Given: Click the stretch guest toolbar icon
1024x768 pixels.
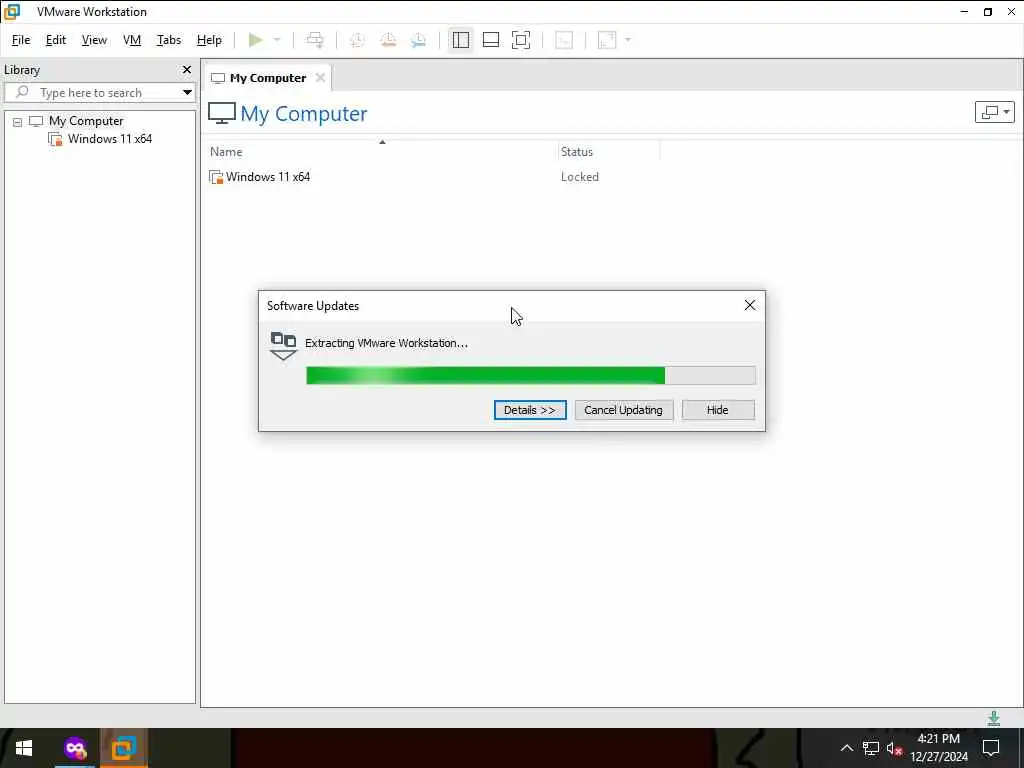Looking at the screenshot, I should 607,40.
